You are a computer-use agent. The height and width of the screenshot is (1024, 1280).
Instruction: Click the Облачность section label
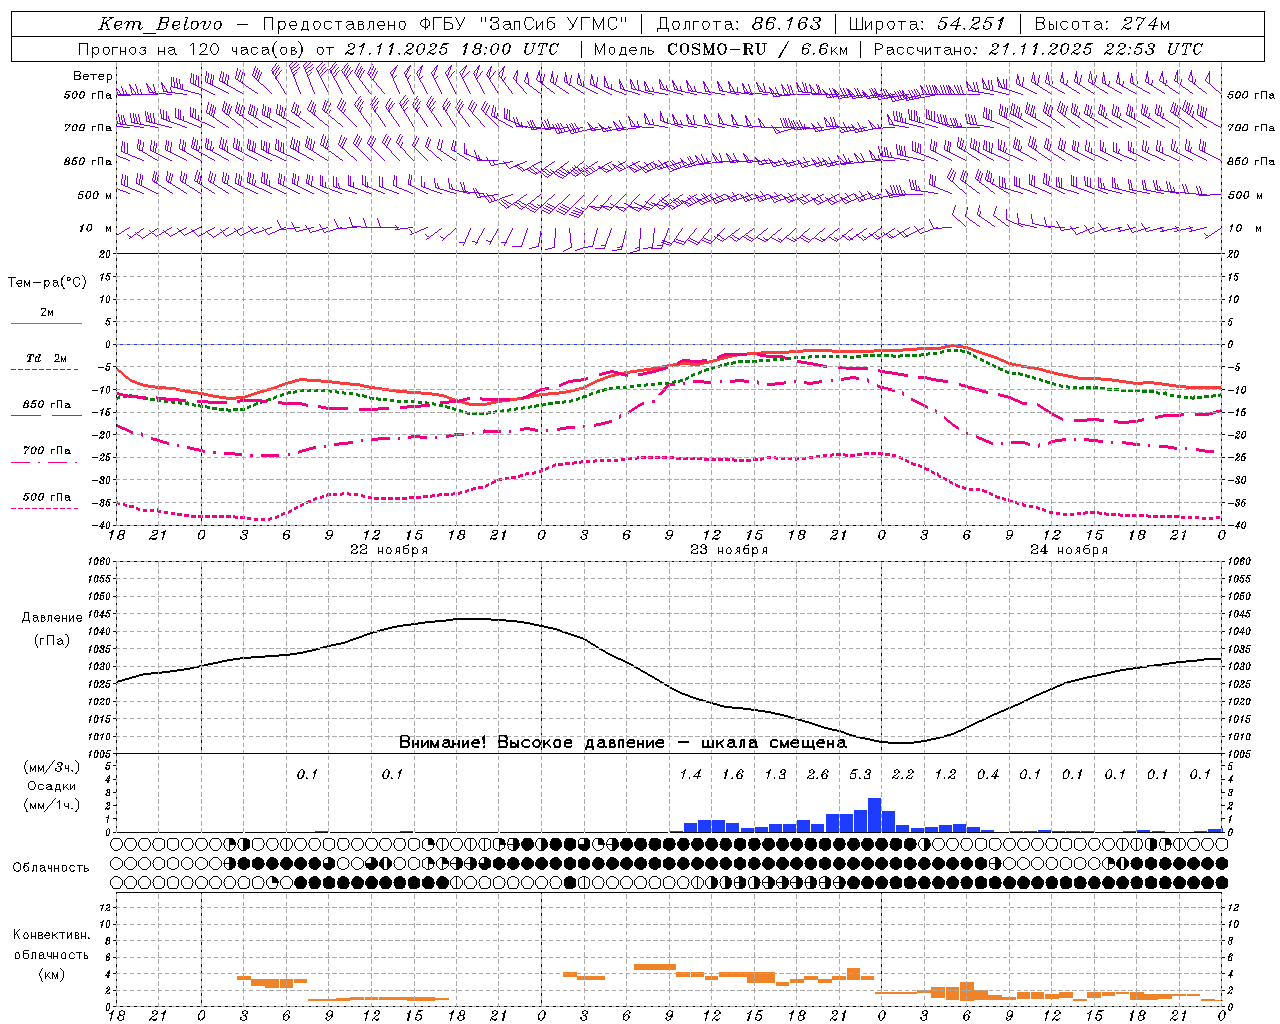[x=52, y=868]
